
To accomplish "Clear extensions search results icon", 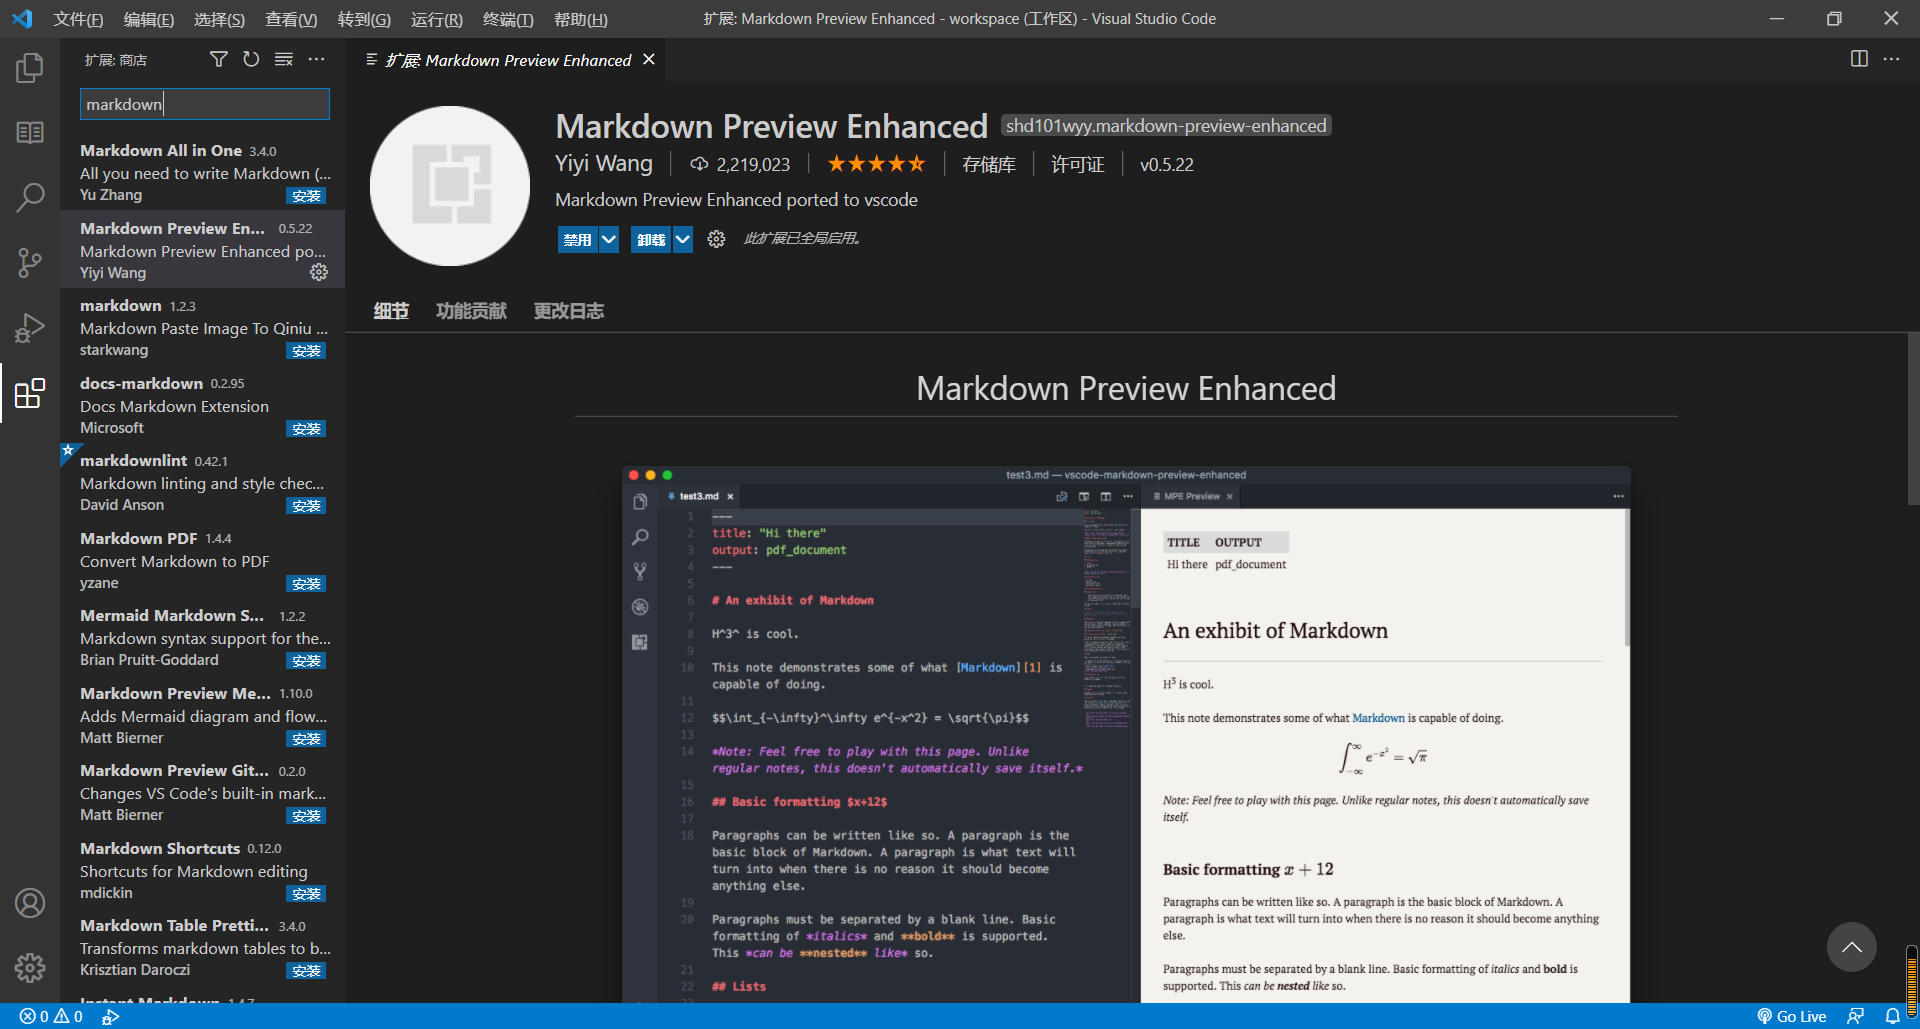I will point(284,60).
